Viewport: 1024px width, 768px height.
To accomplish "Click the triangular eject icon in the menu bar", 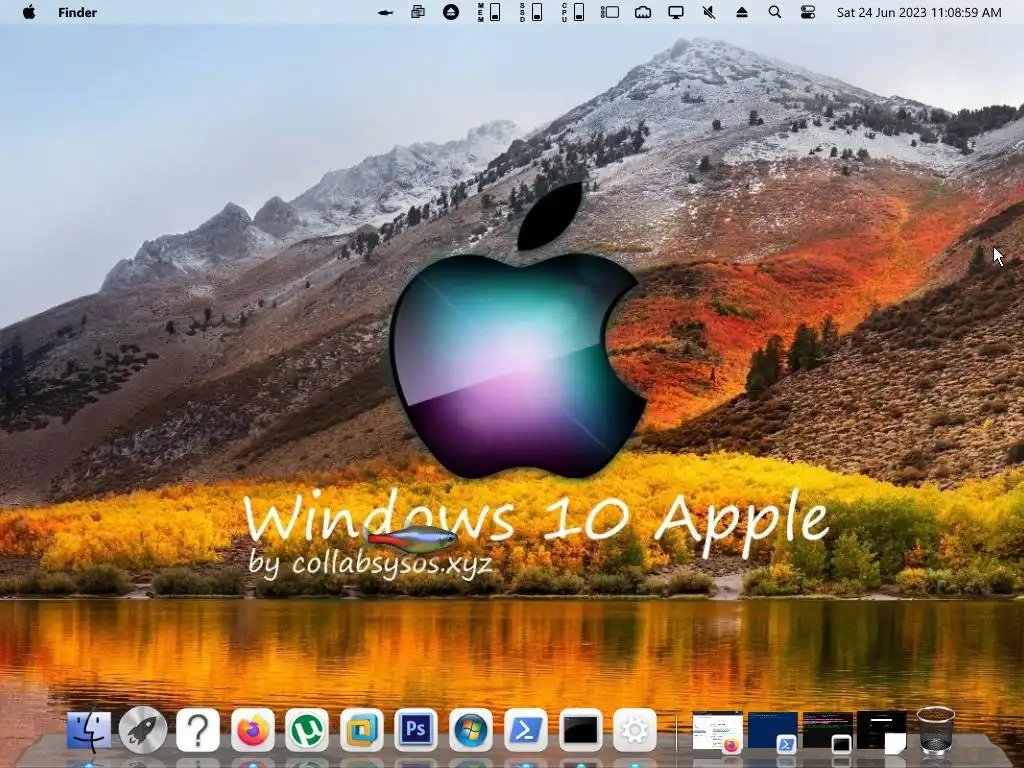I will [742, 12].
